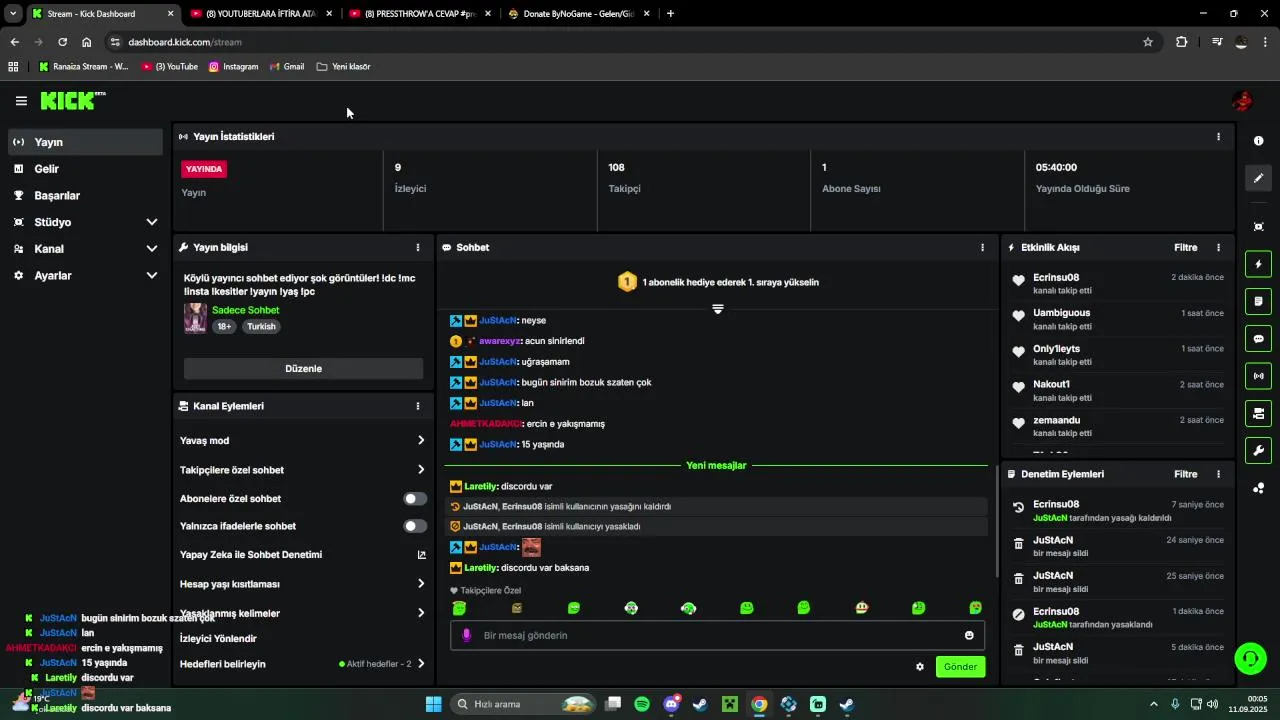Image resolution: width=1280 pixels, height=720 pixels.
Task: Toggle the chat bubble icon in right sidebar
Action: (x=1258, y=339)
